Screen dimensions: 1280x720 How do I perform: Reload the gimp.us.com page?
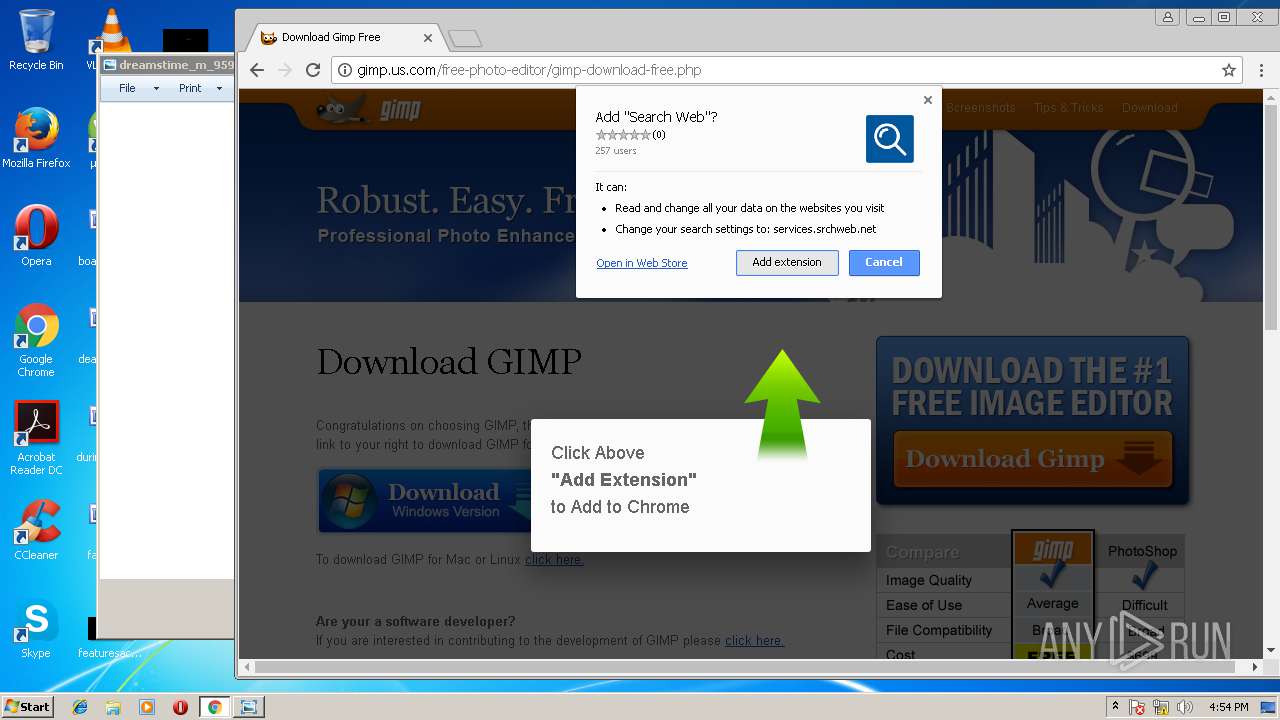(x=313, y=70)
